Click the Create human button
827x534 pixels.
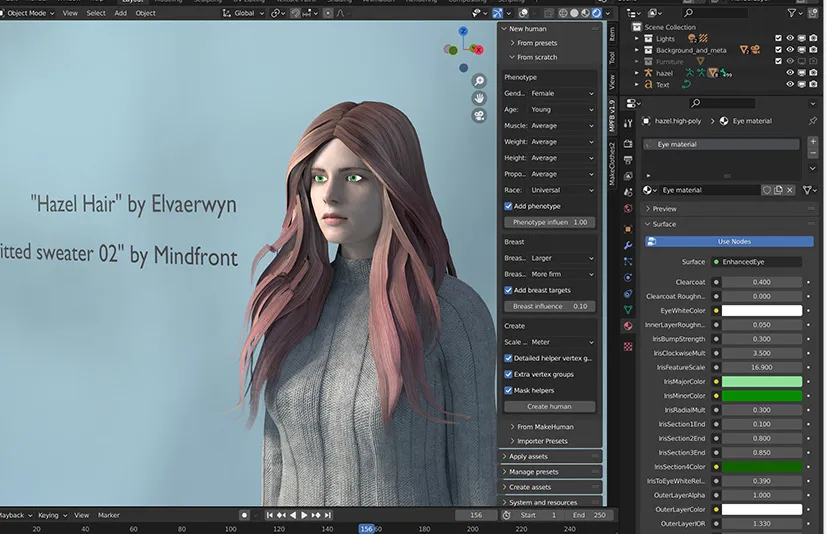[x=549, y=406]
